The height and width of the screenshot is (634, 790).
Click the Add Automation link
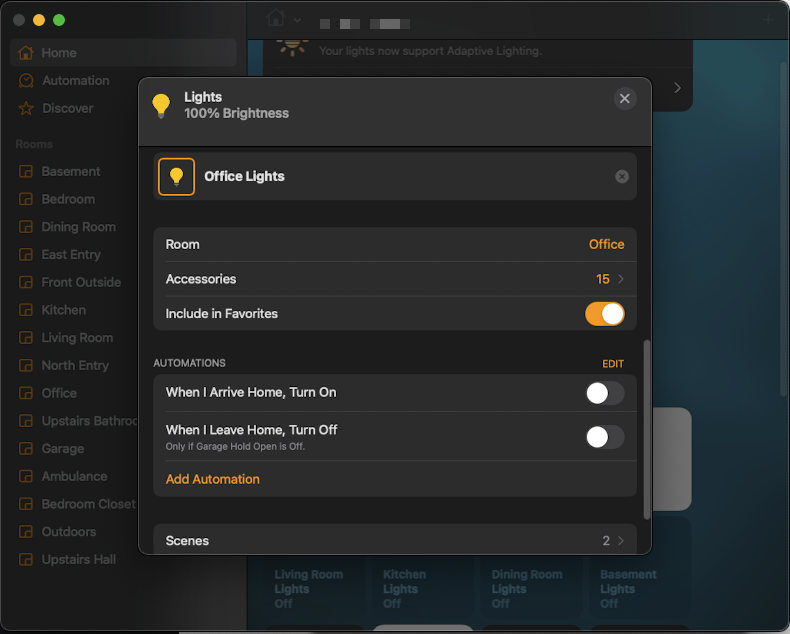pos(212,479)
